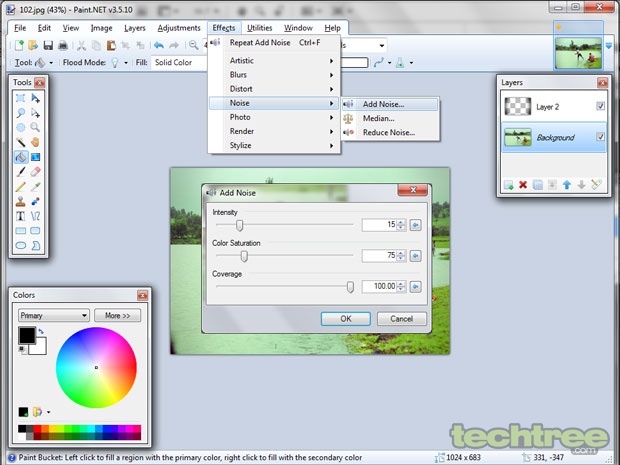Select the Magic Wand tool
Image resolution: width=620 pixels, height=465 pixels.
click(21, 142)
